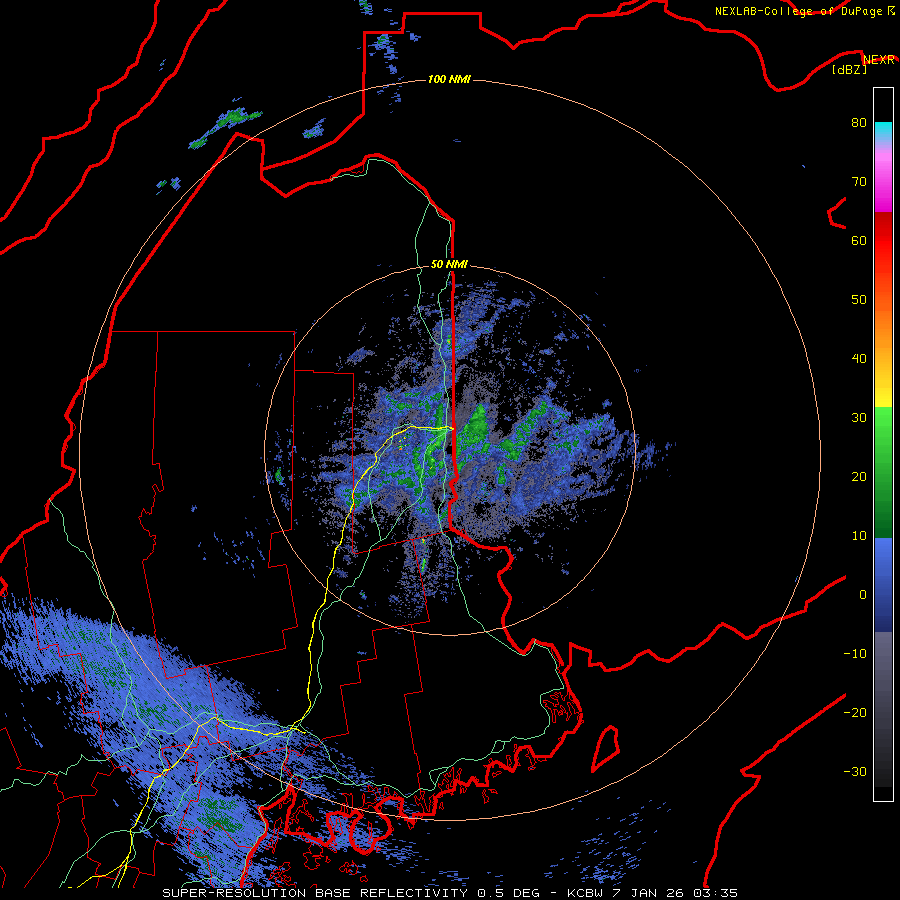Image resolution: width=900 pixels, height=900 pixels.
Task: Click the NEXR label above the color scale
Action: point(879,60)
